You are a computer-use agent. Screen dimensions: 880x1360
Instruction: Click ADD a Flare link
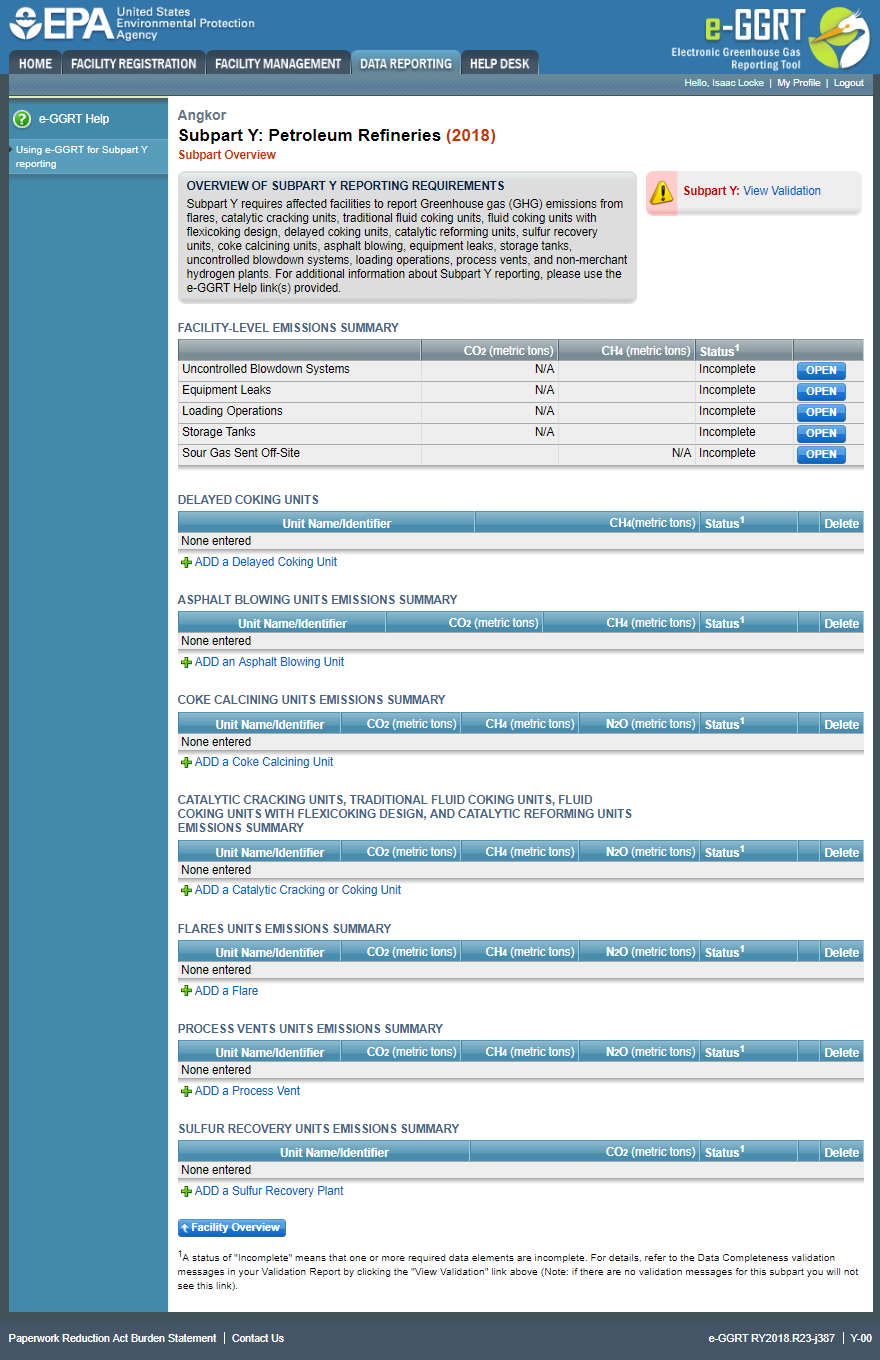(226, 991)
